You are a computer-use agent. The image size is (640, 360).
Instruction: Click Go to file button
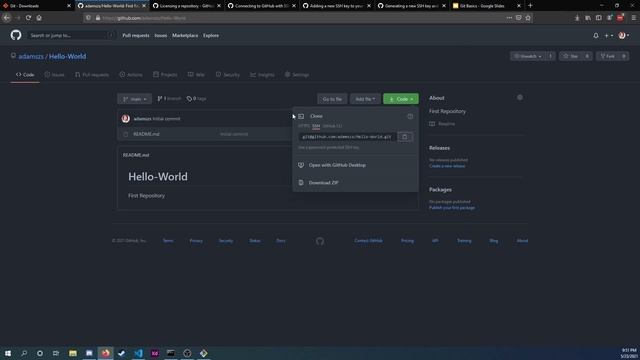pyautogui.click(x=332, y=99)
